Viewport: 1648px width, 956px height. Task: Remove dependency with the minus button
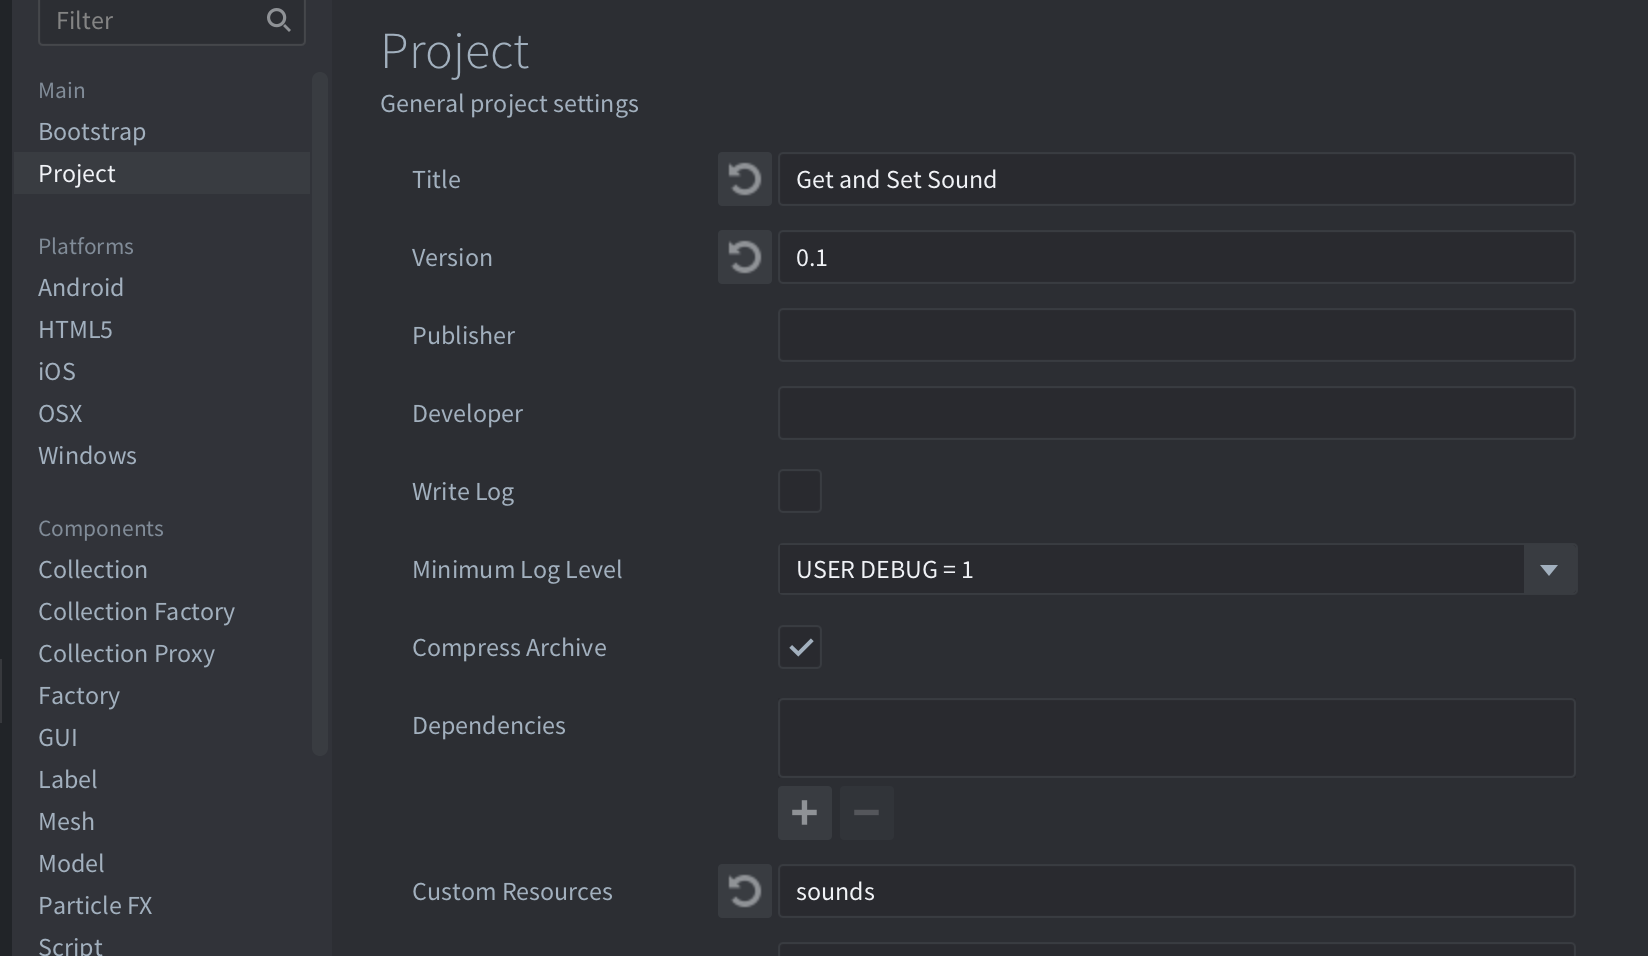point(867,813)
